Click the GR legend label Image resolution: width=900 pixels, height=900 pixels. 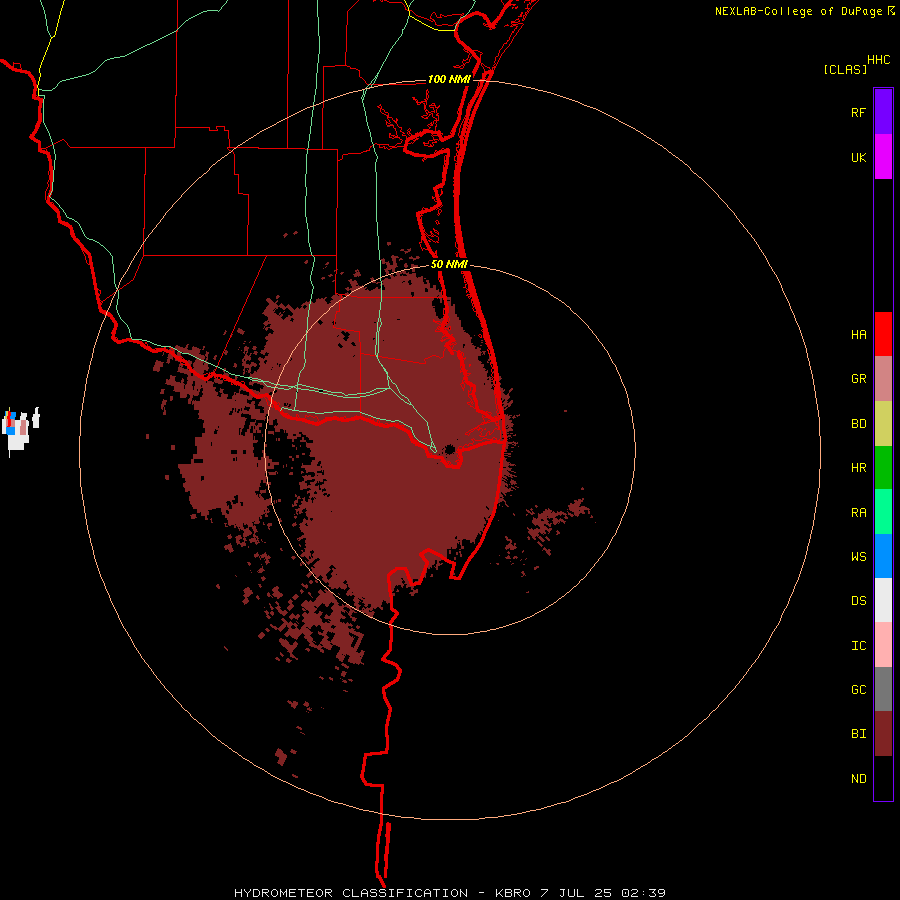coord(858,379)
